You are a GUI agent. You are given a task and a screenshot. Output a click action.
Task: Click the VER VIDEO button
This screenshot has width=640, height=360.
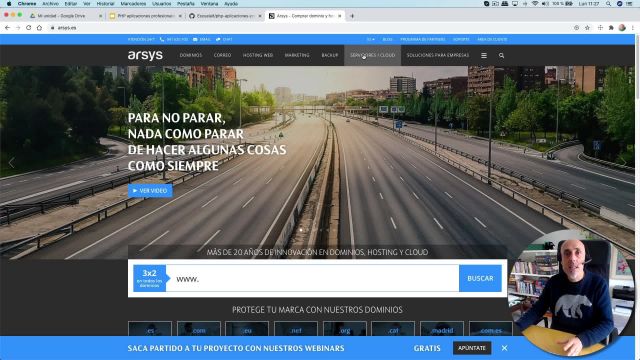pos(150,191)
